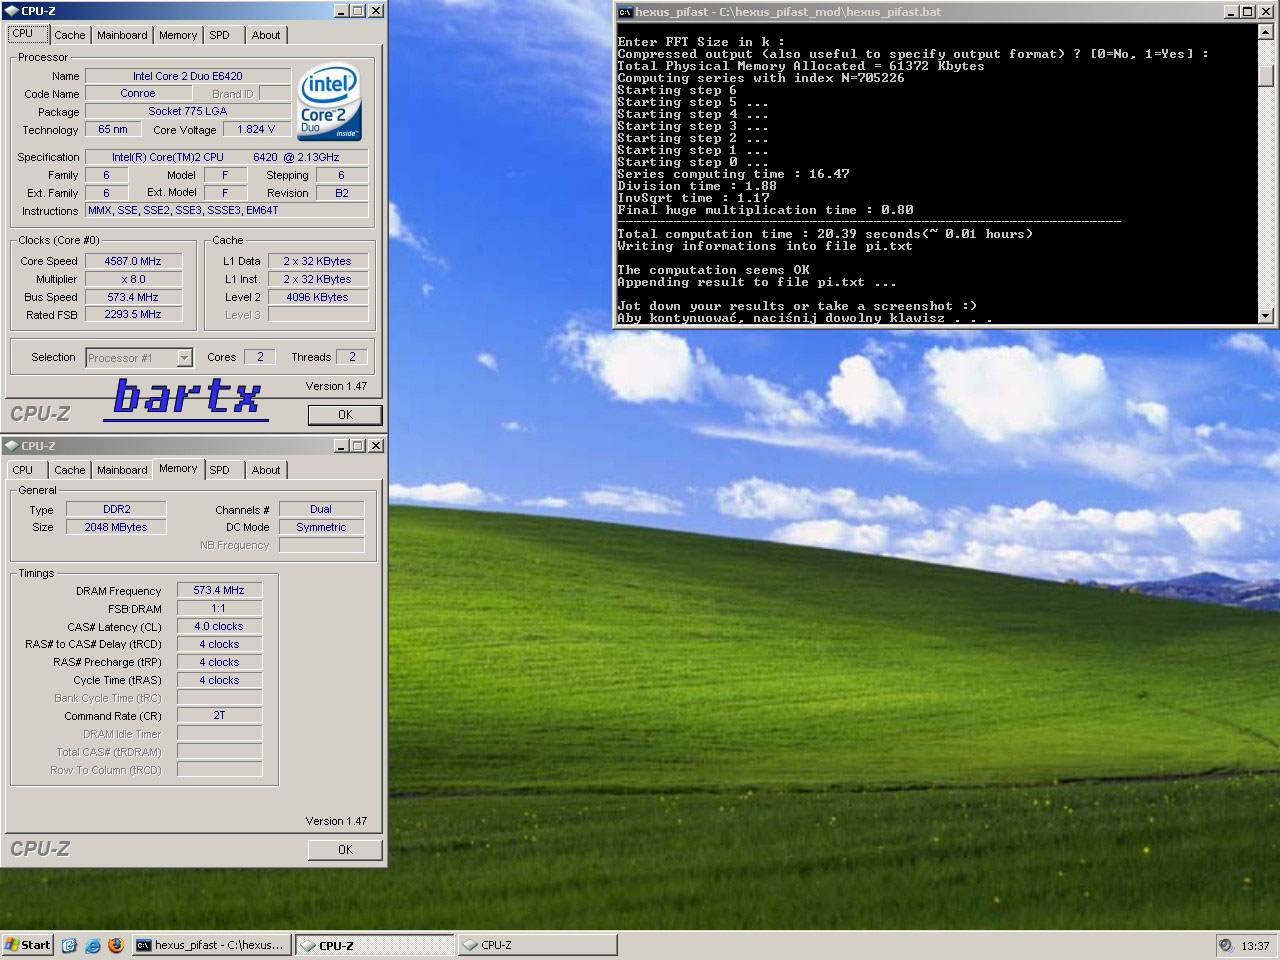This screenshot has height=960, width=1280.
Task: Click console scrollbar up arrow
Action: coord(1266,33)
